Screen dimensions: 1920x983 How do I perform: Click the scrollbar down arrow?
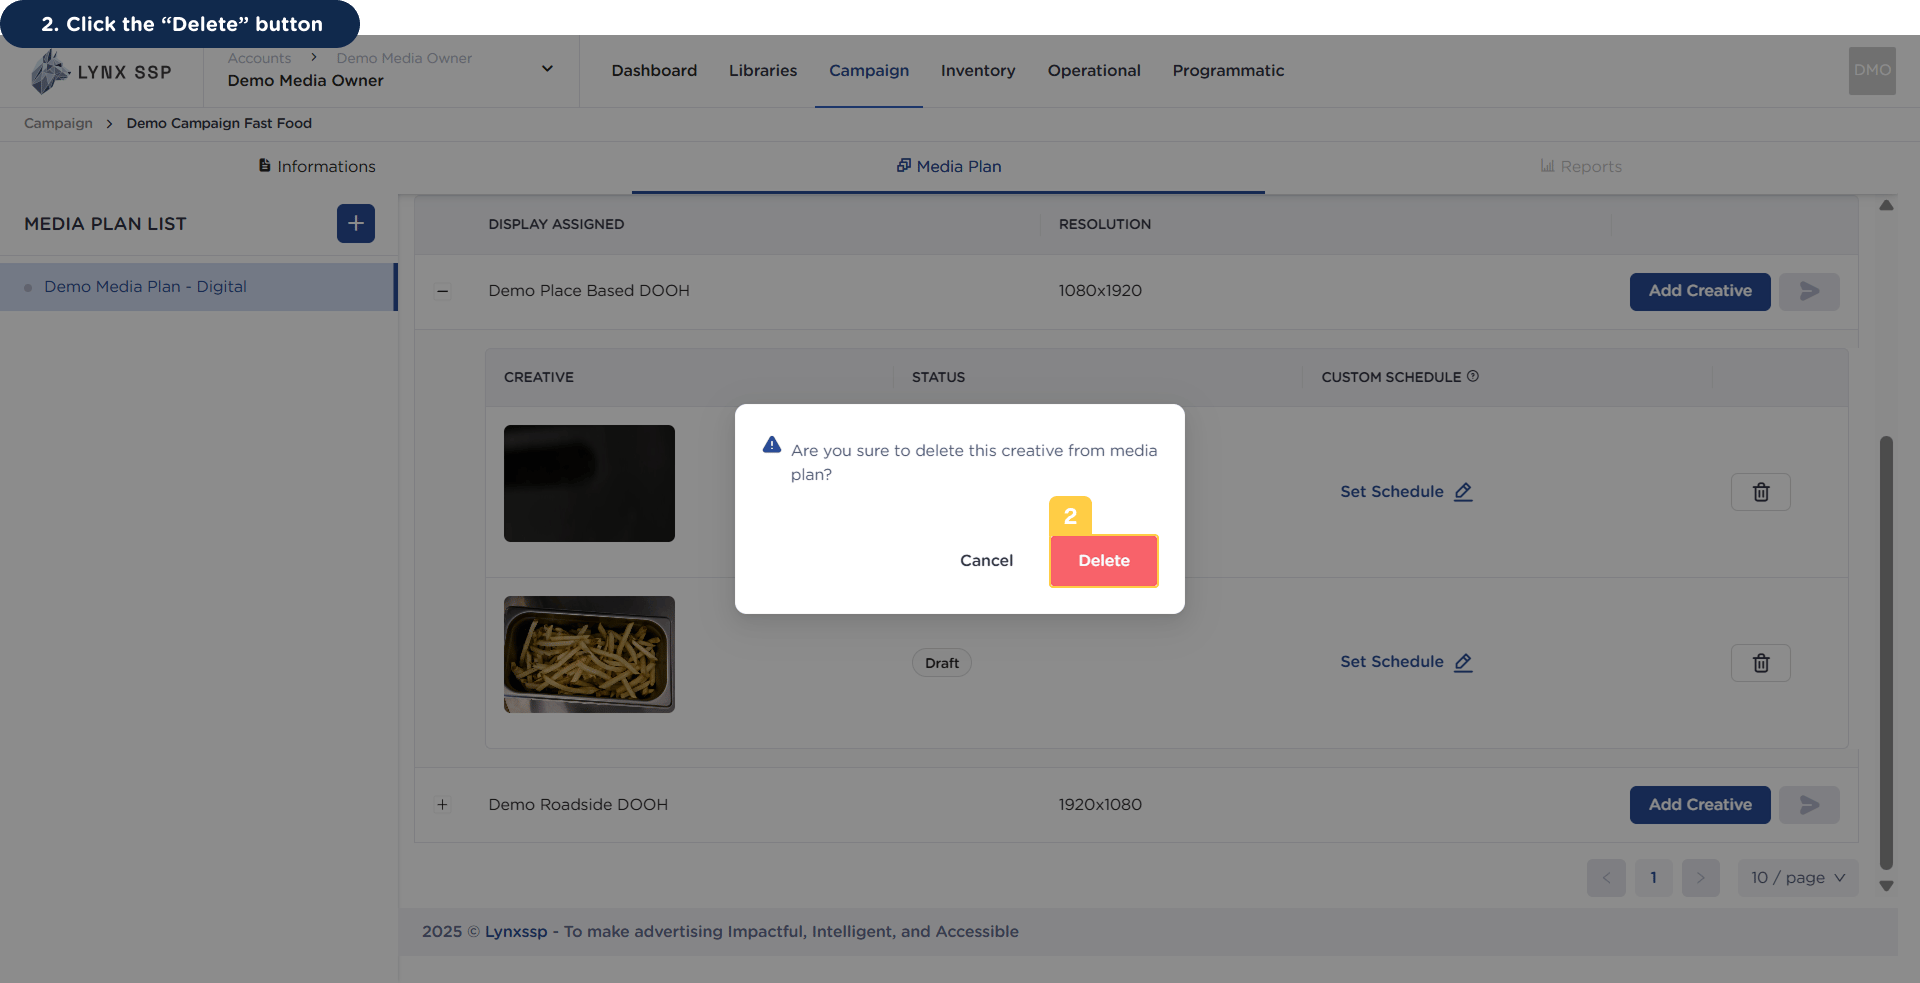(x=1886, y=886)
